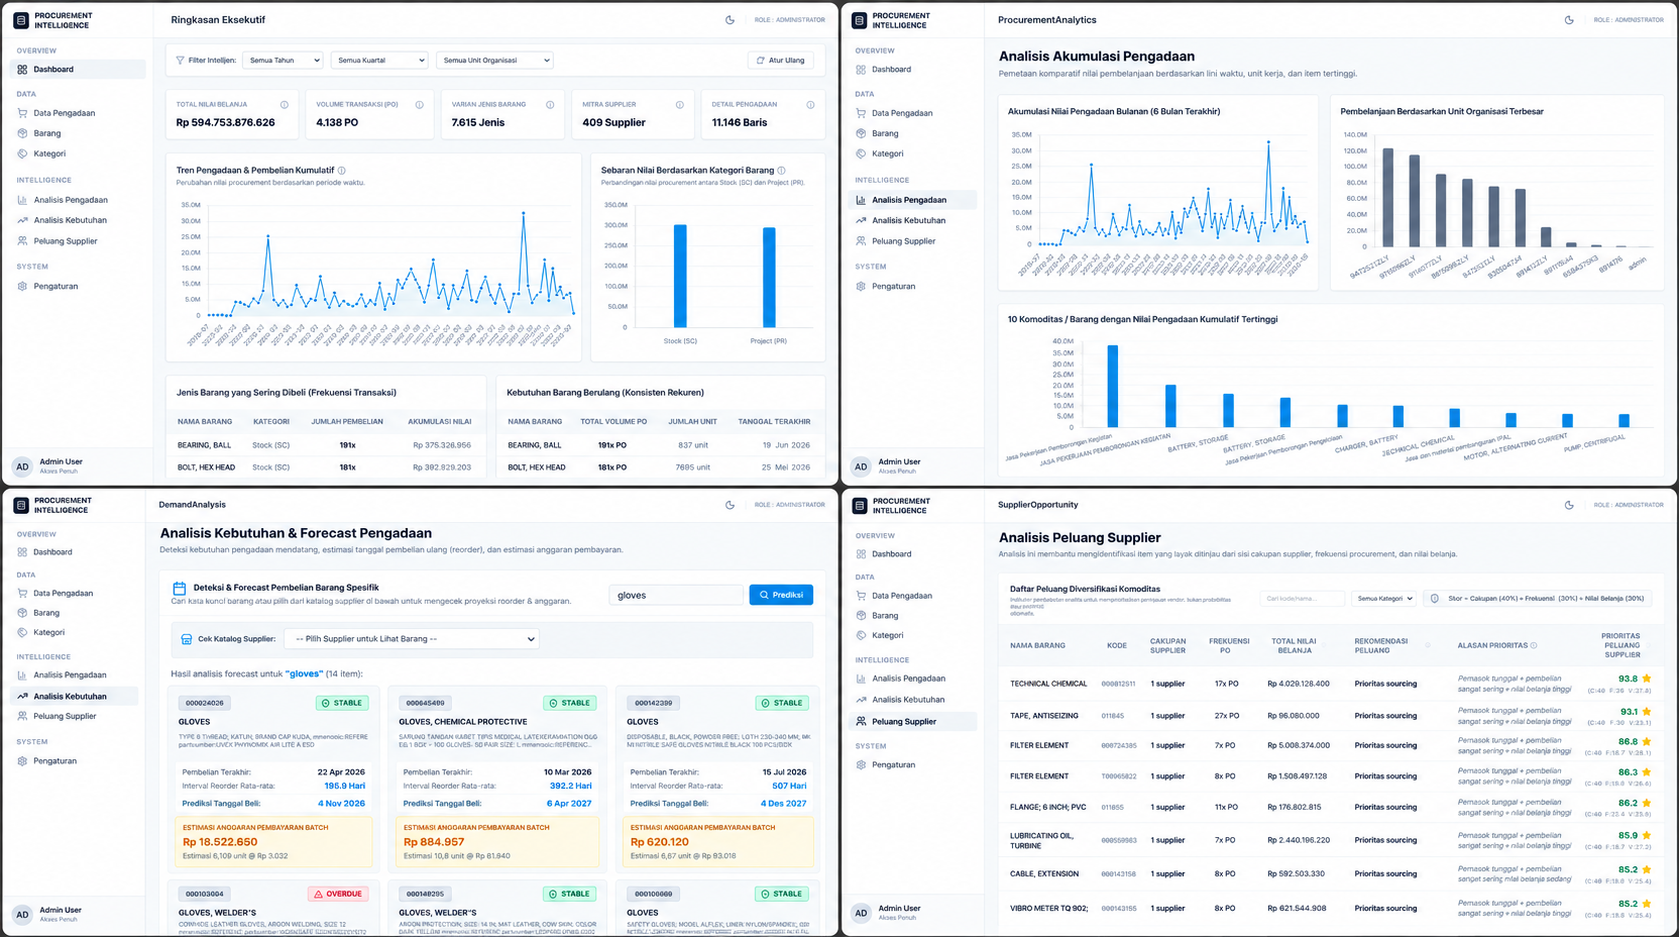
Task: Toggle dark mode in ProcurementAnalytics header
Action: 1569,20
